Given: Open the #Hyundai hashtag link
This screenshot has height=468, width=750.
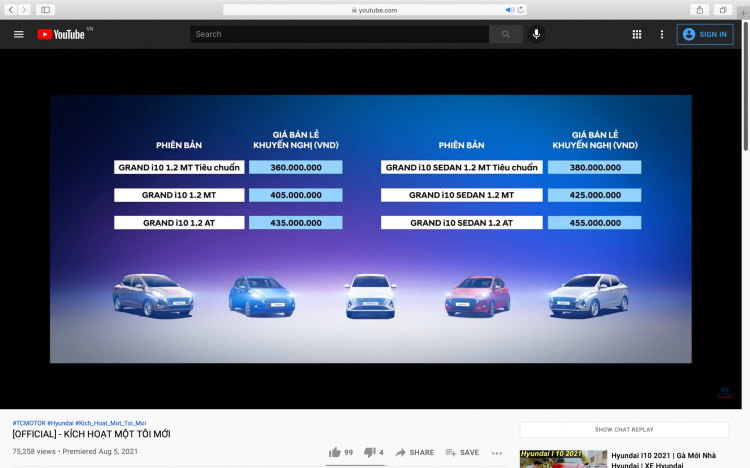Looking at the screenshot, I should 60,423.
